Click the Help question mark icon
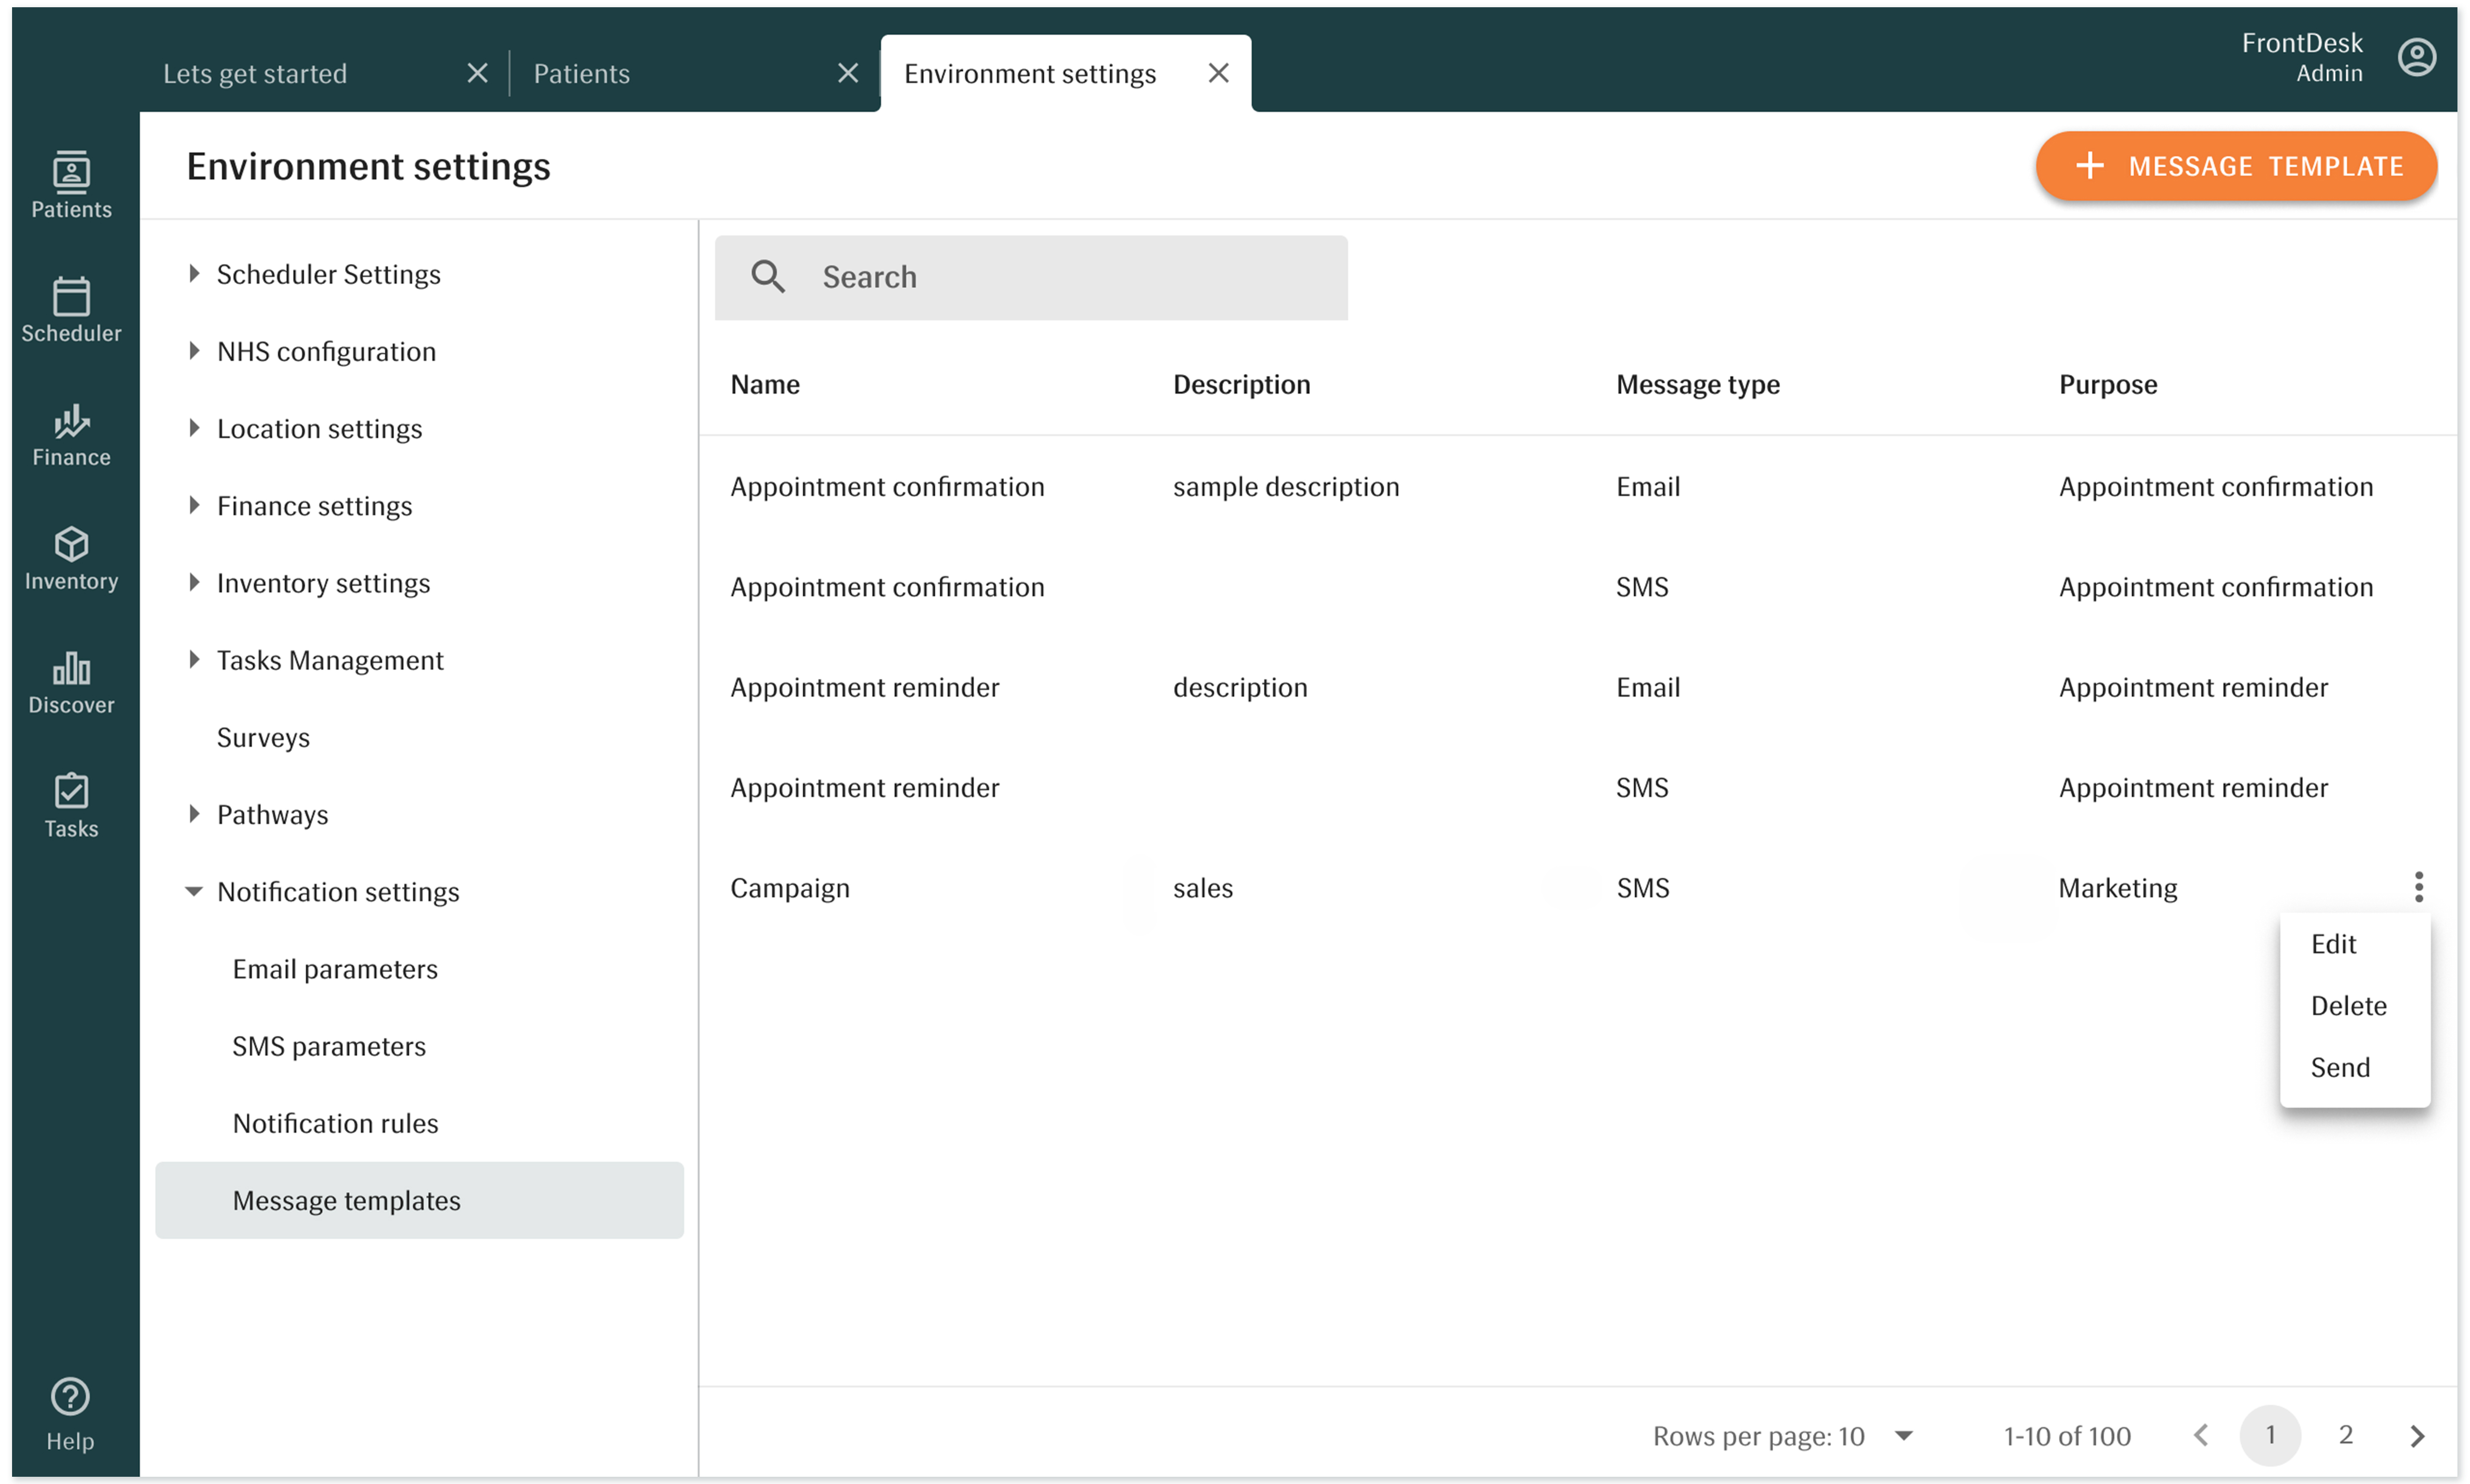2470x1484 pixels. click(x=70, y=1396)
